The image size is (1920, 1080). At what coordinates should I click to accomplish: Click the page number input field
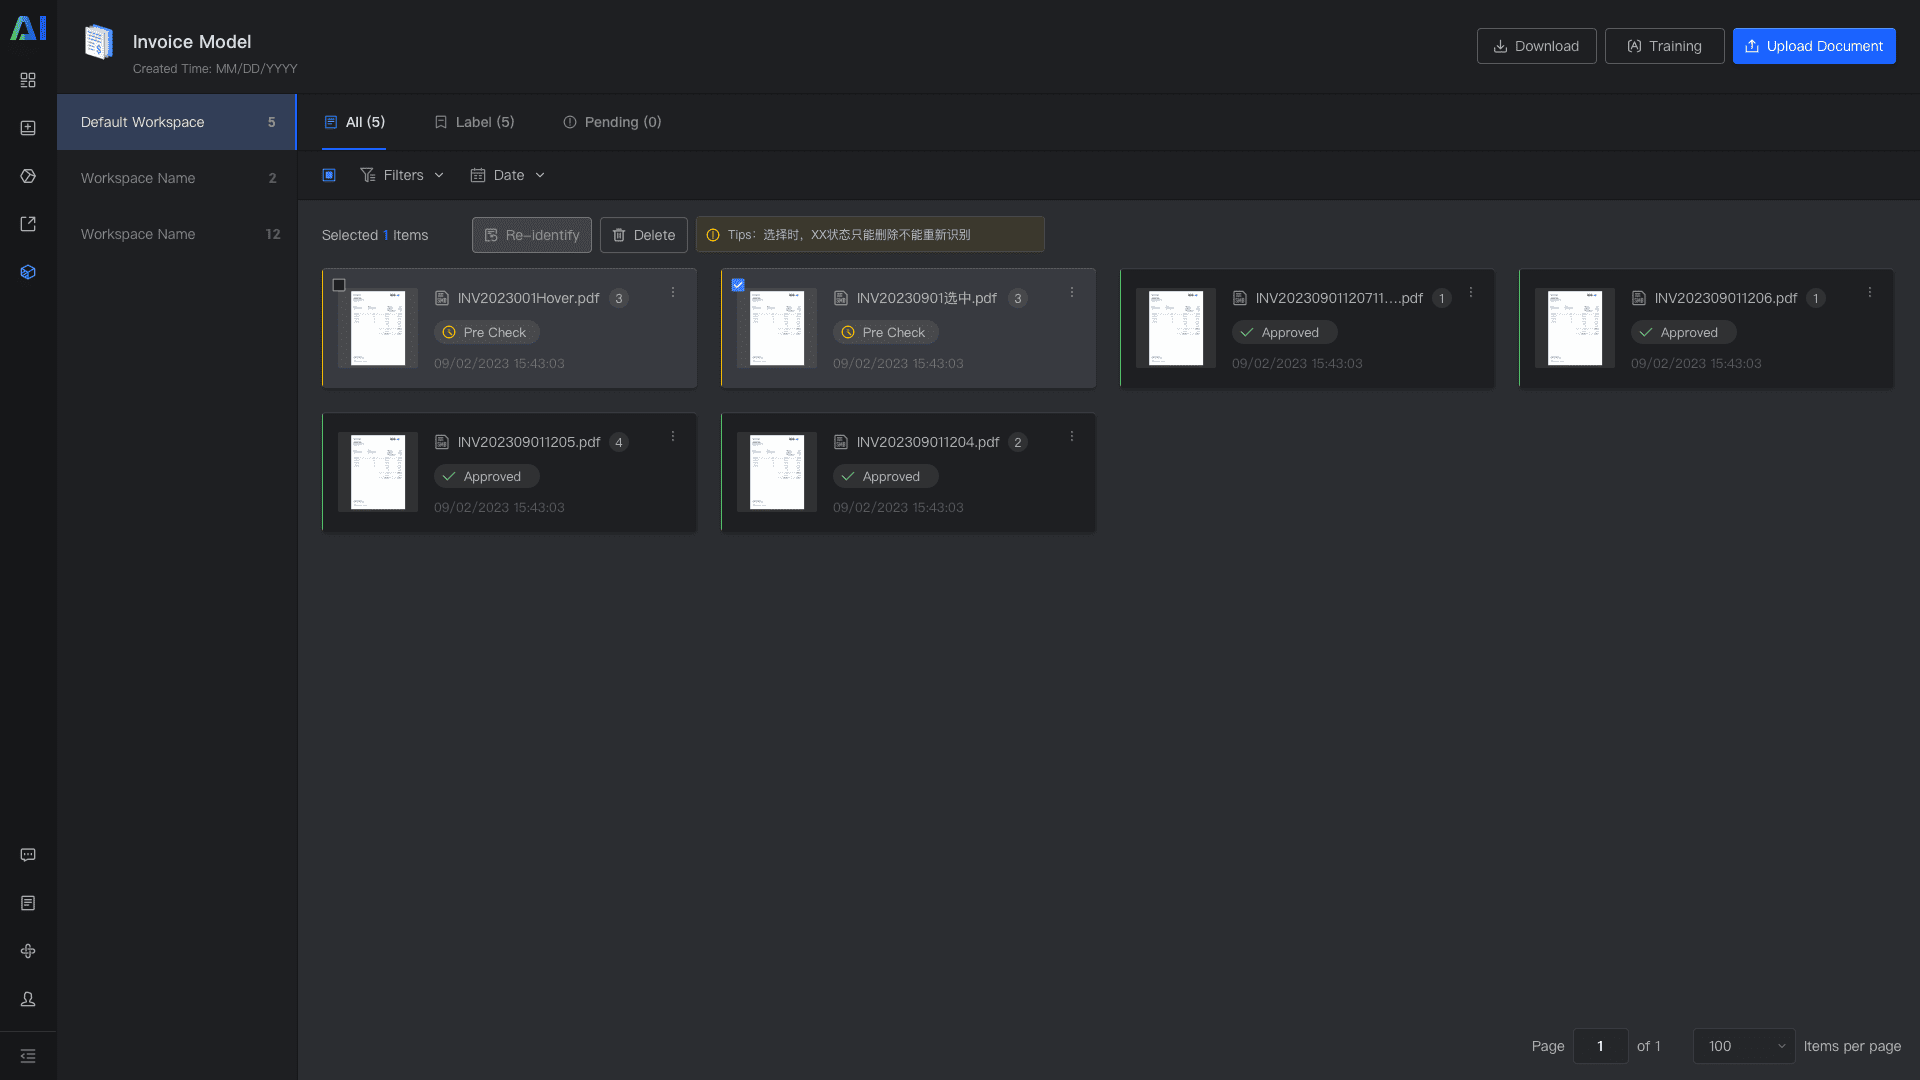coord(1600,1046)
